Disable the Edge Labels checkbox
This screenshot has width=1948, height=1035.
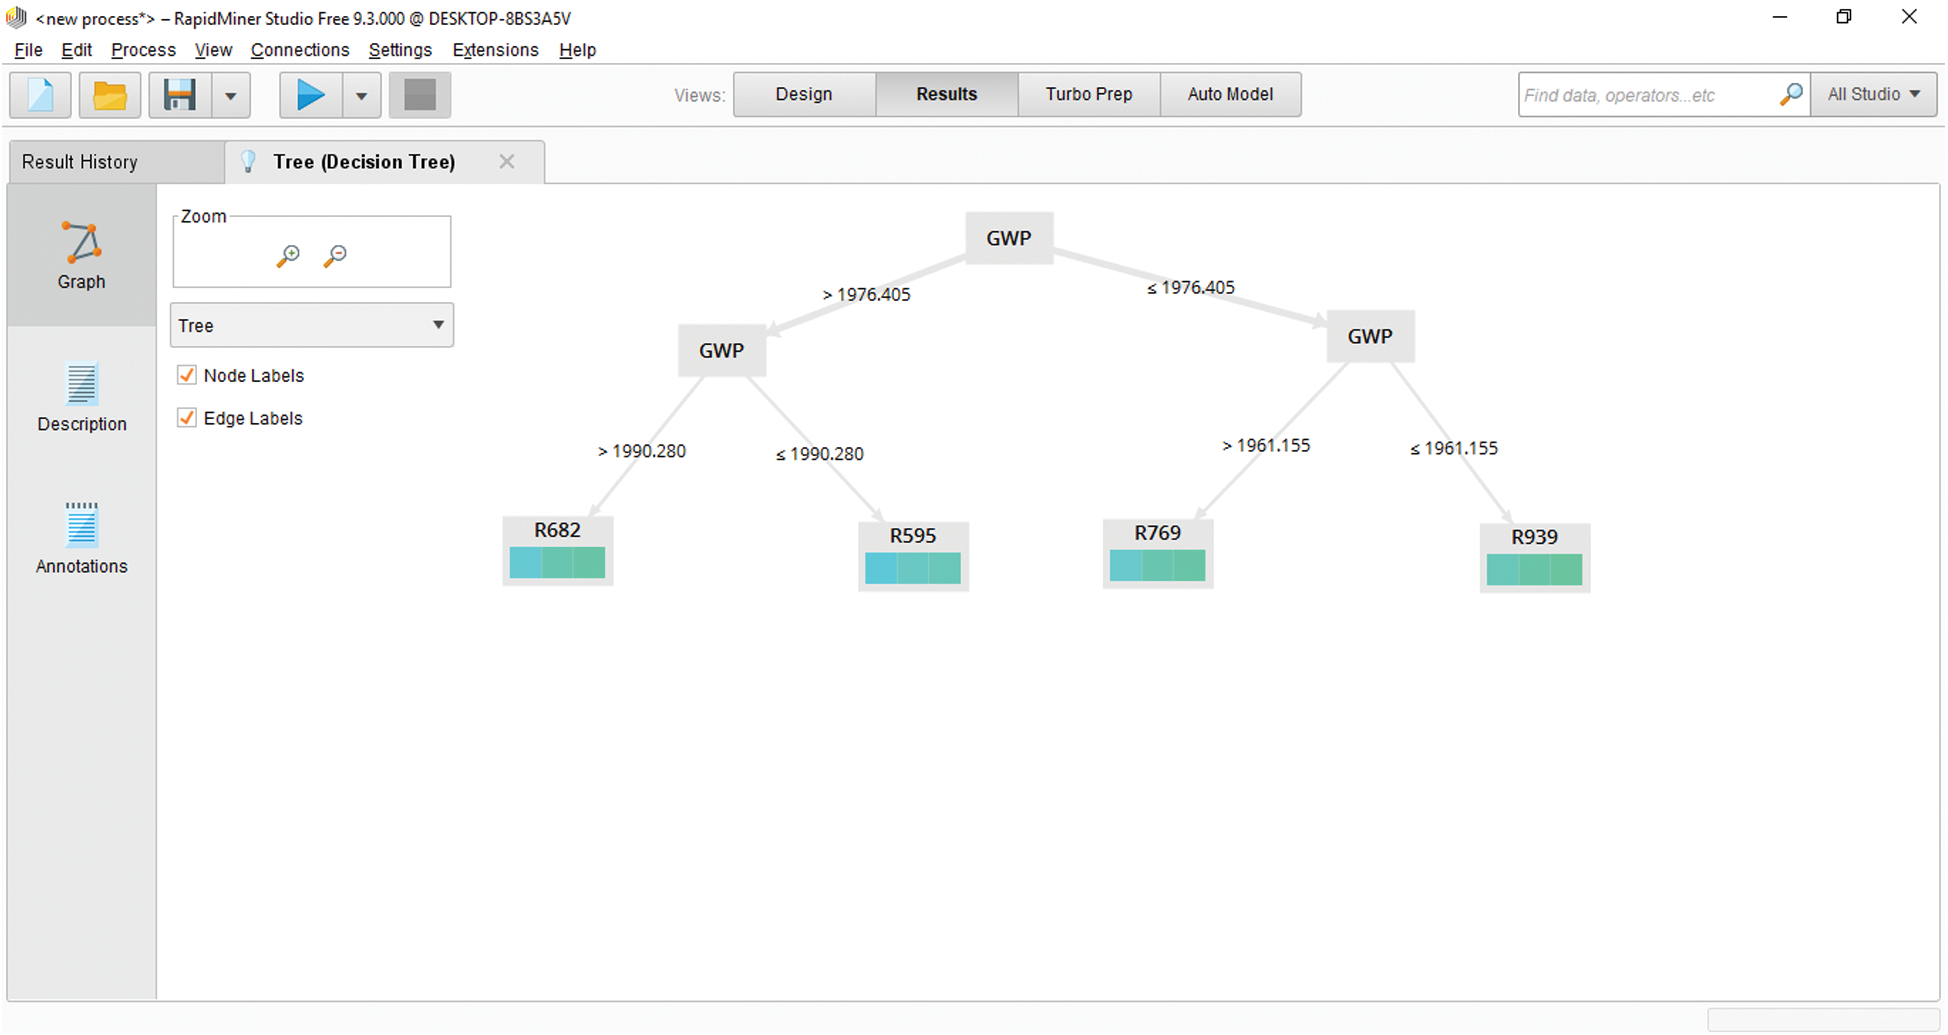click(x=187, y=418)
